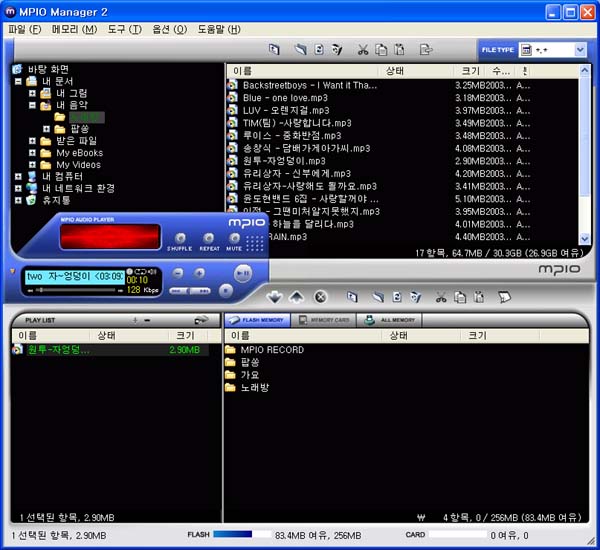Switch to the MEMORY CARD tab
The image size is (600, 550).
pos(324,320)
